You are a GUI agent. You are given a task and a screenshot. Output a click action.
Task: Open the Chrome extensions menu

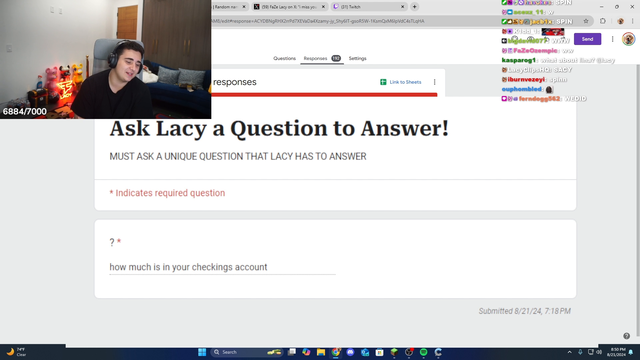(x=603, y=21)
